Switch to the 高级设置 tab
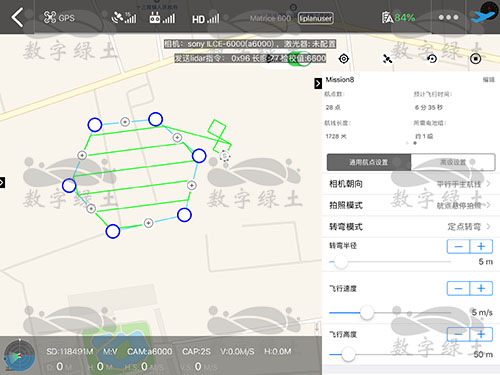The height and width of the screenshot is (375, 500). pos(453,162)
